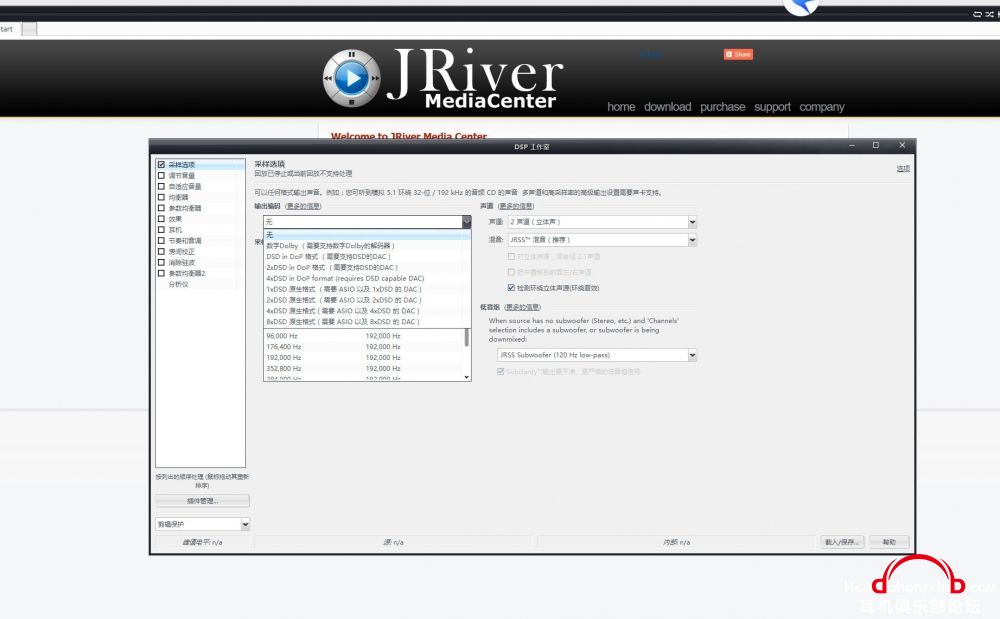1000x619 pixels.
Task: Open the support link on JRiver site
Action: click(772, 106)
